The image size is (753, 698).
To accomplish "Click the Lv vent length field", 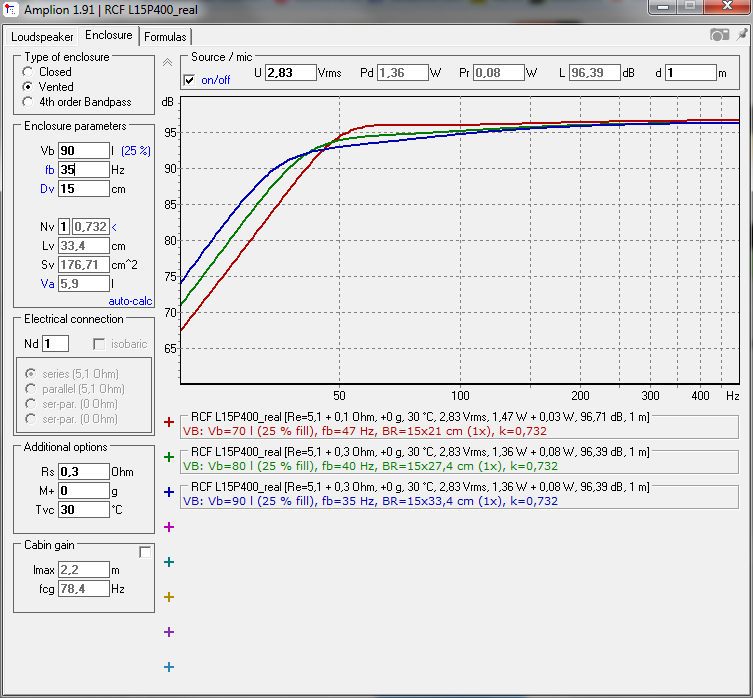I will coord(84,245).
